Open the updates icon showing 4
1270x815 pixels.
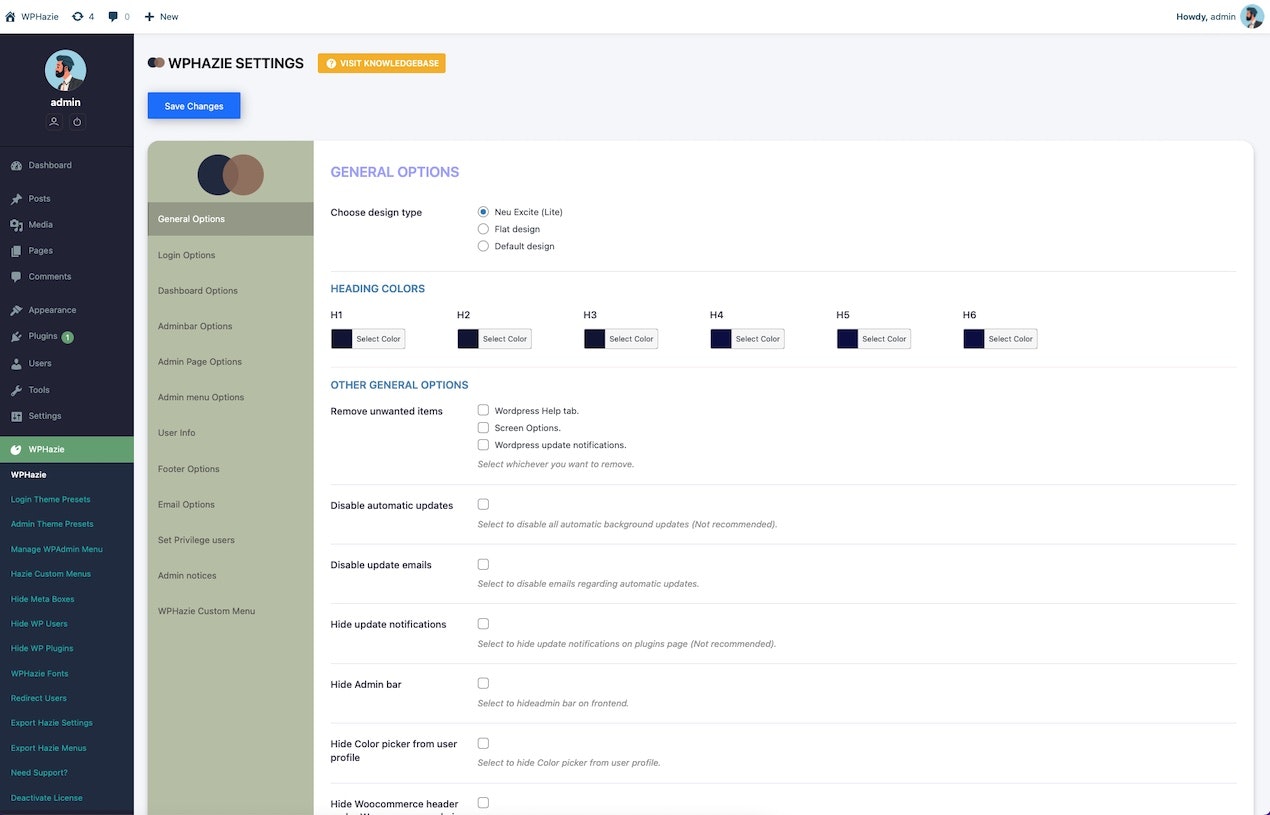point(77,17)
